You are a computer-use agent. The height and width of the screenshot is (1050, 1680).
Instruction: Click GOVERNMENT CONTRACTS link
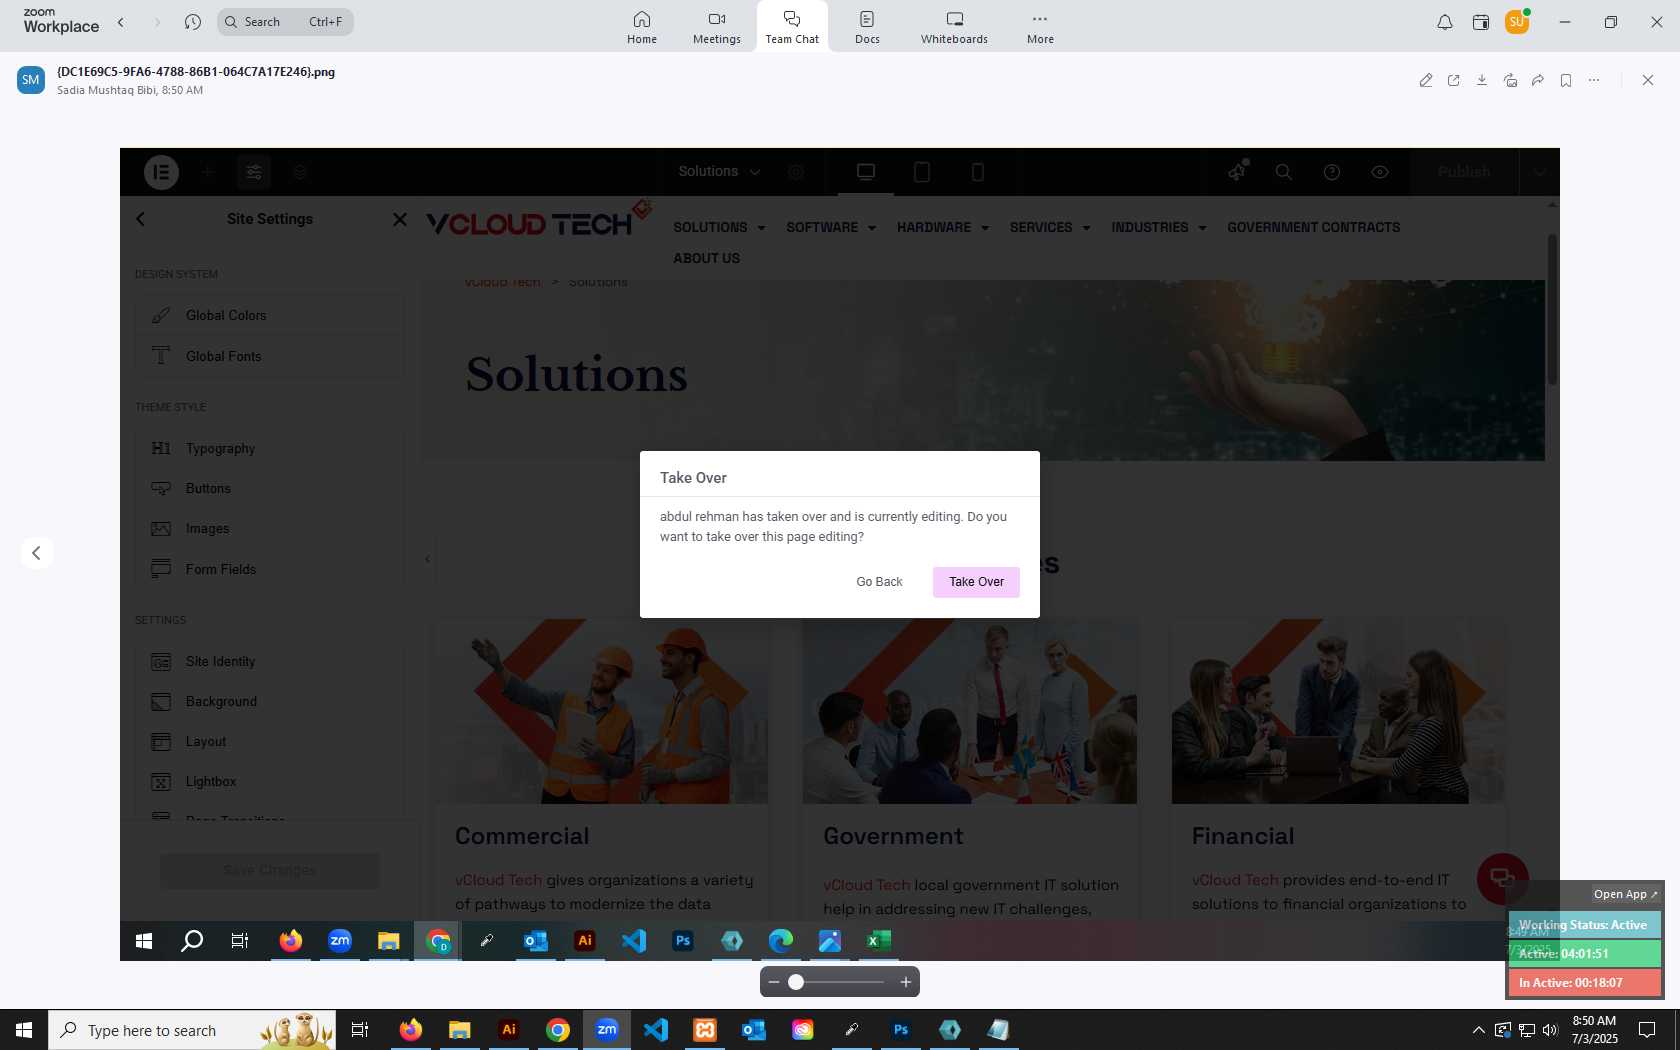pos(1314,227)
